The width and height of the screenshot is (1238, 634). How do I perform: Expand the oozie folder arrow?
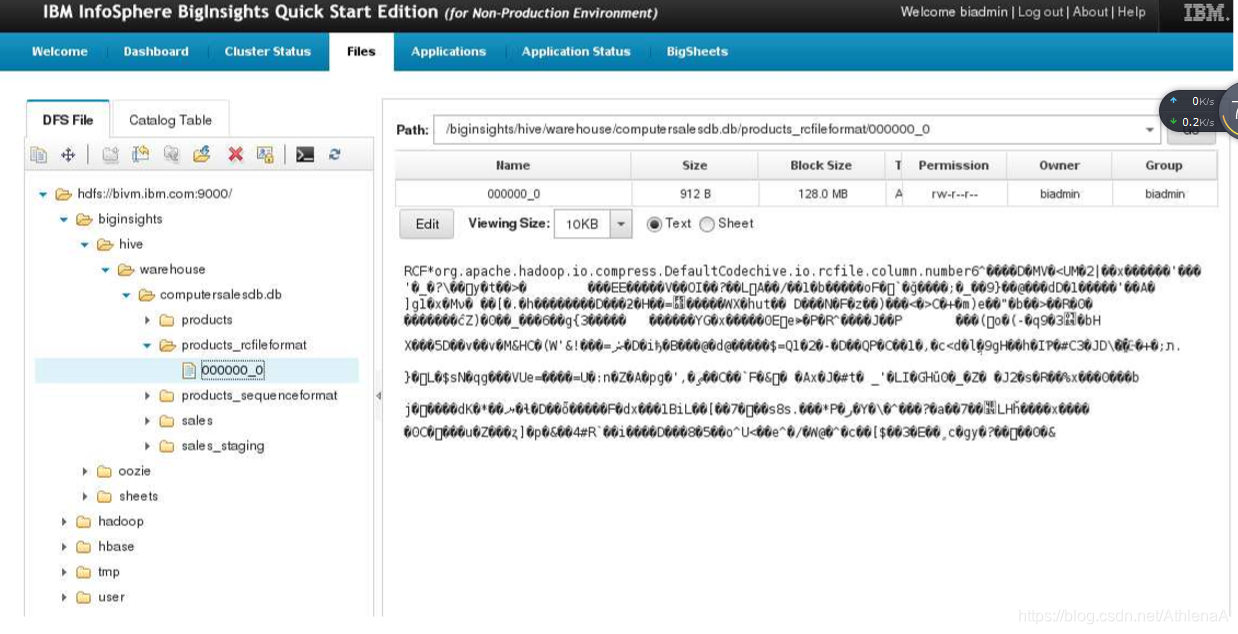click(85, 471)
